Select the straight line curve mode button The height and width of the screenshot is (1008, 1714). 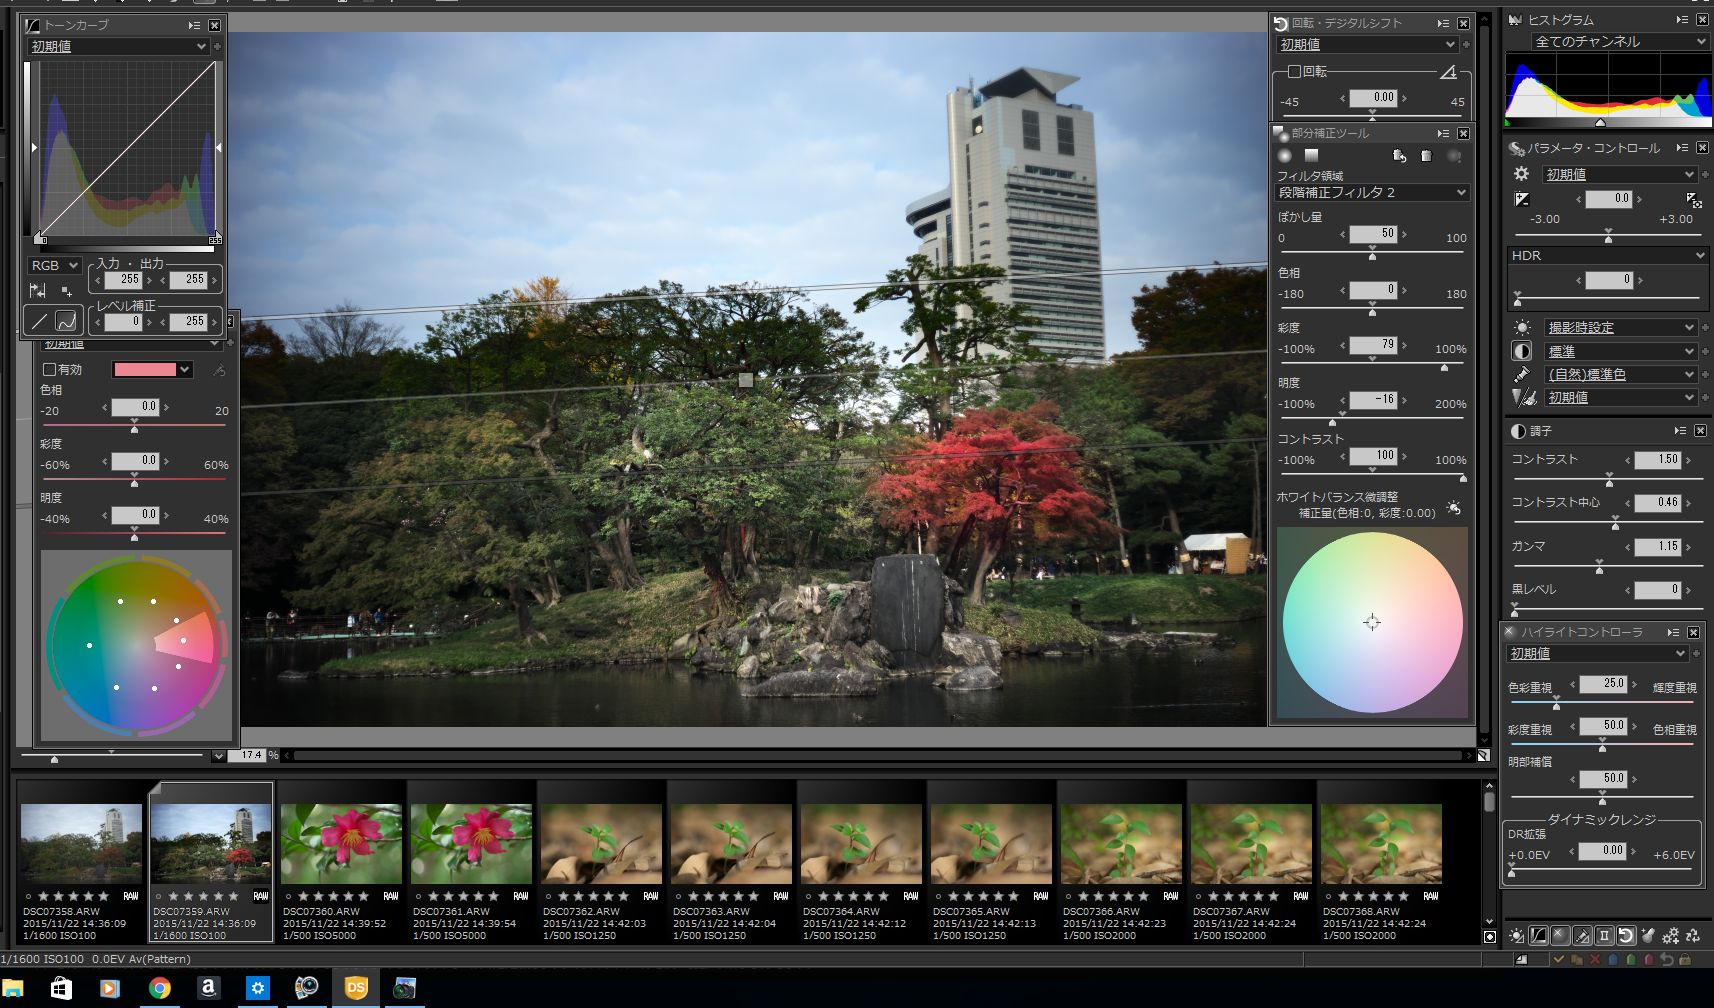(39, 321)
